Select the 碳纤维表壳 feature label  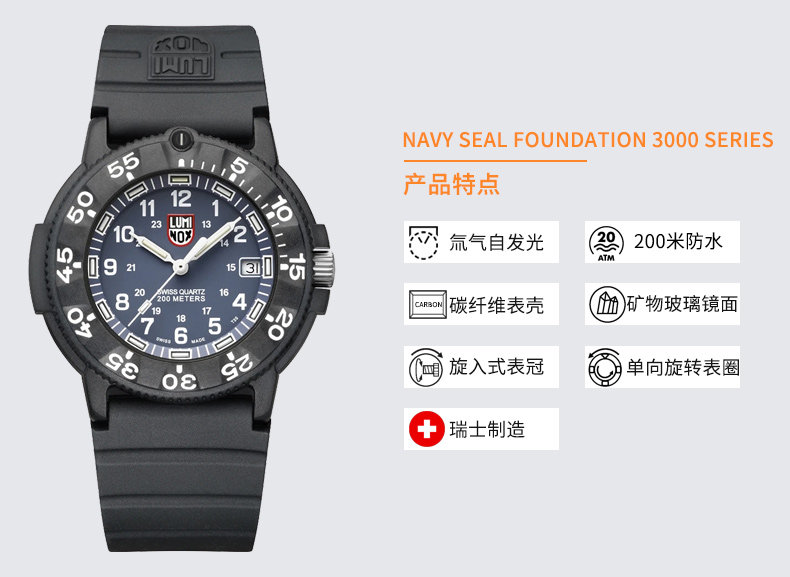tap(496, 305)
